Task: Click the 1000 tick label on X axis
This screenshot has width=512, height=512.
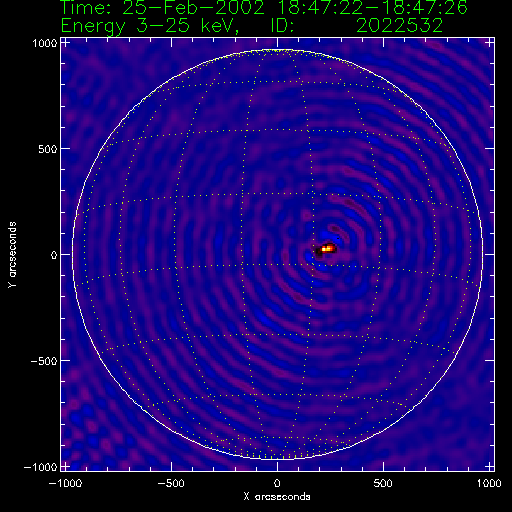Action: (x=489, y=483)
